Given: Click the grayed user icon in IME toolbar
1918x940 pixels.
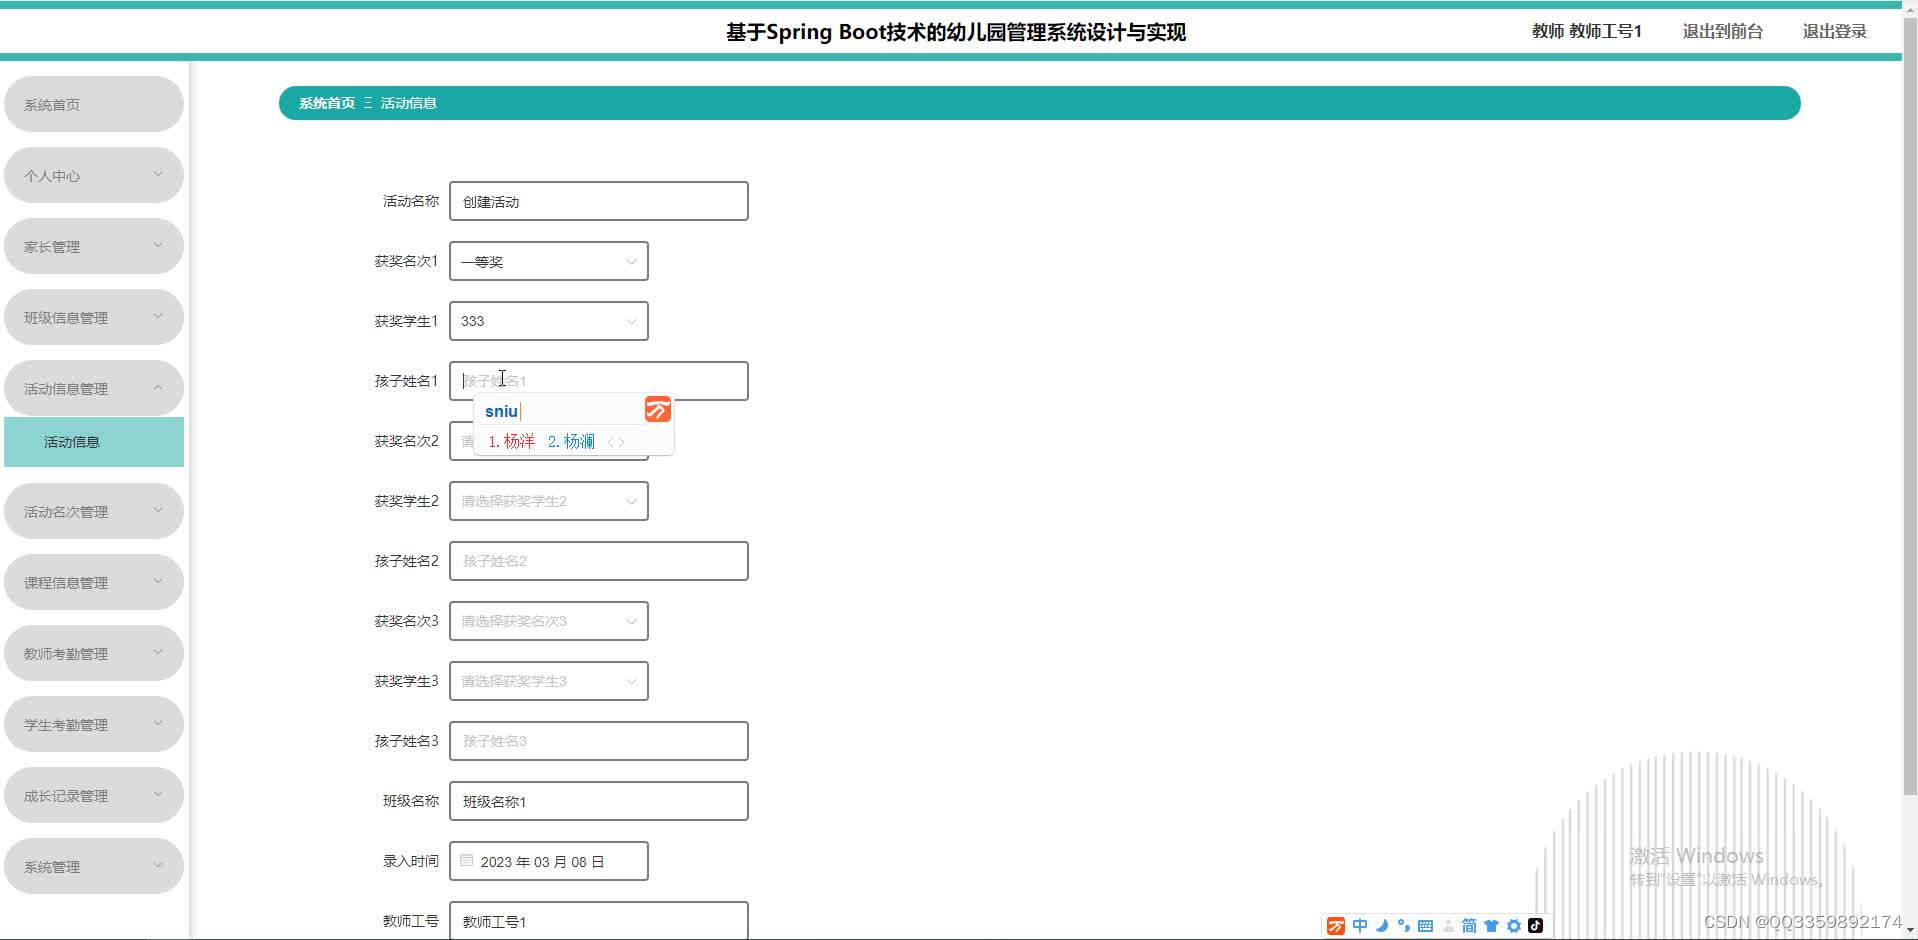Looking at the screenshot, I should pyautogui.click(x=1447, y=926).
